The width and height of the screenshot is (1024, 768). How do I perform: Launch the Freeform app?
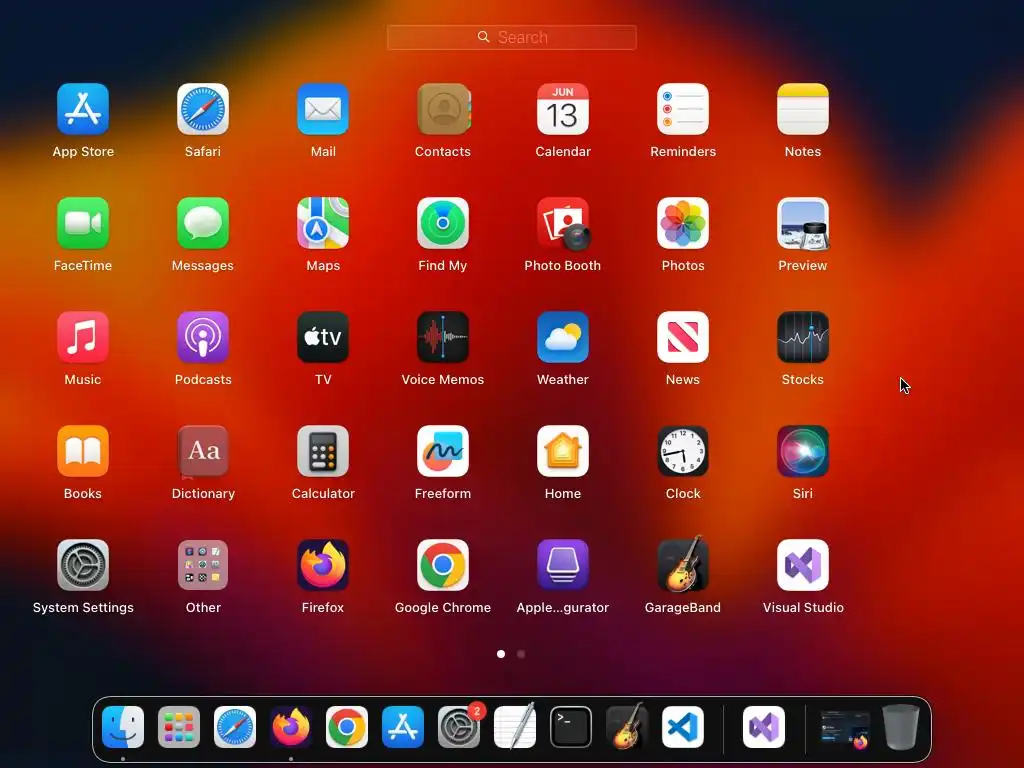443,451
